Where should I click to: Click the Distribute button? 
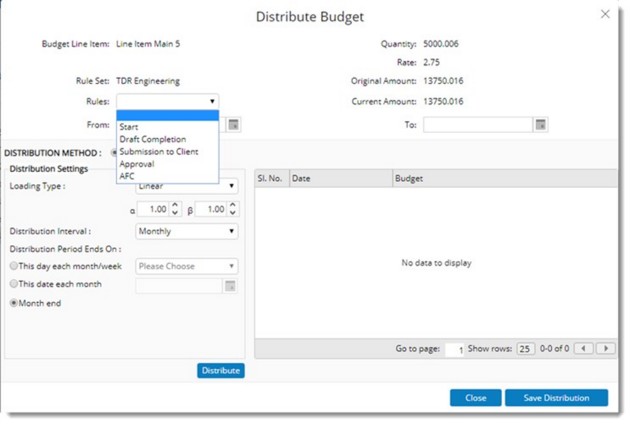click(220, 371)
